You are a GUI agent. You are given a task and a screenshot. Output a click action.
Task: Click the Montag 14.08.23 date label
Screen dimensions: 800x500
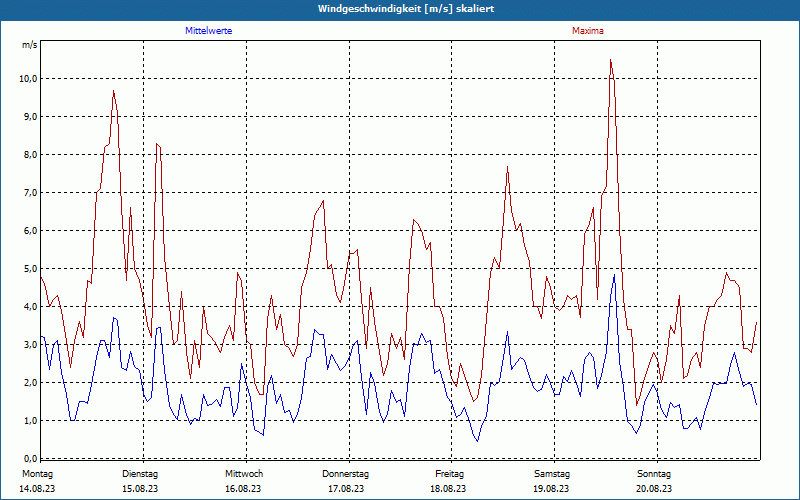pyautogui.click(x=37, y=481)
